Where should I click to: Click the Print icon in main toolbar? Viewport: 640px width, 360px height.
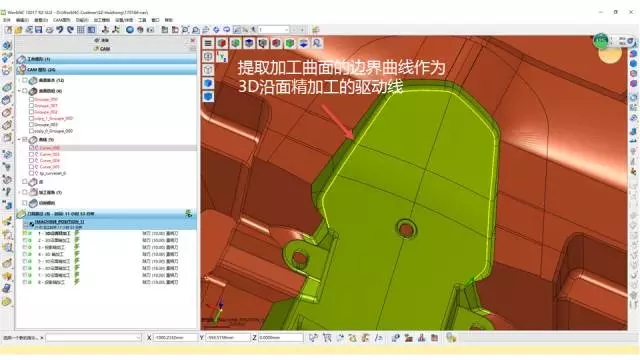tap(49, 30)
